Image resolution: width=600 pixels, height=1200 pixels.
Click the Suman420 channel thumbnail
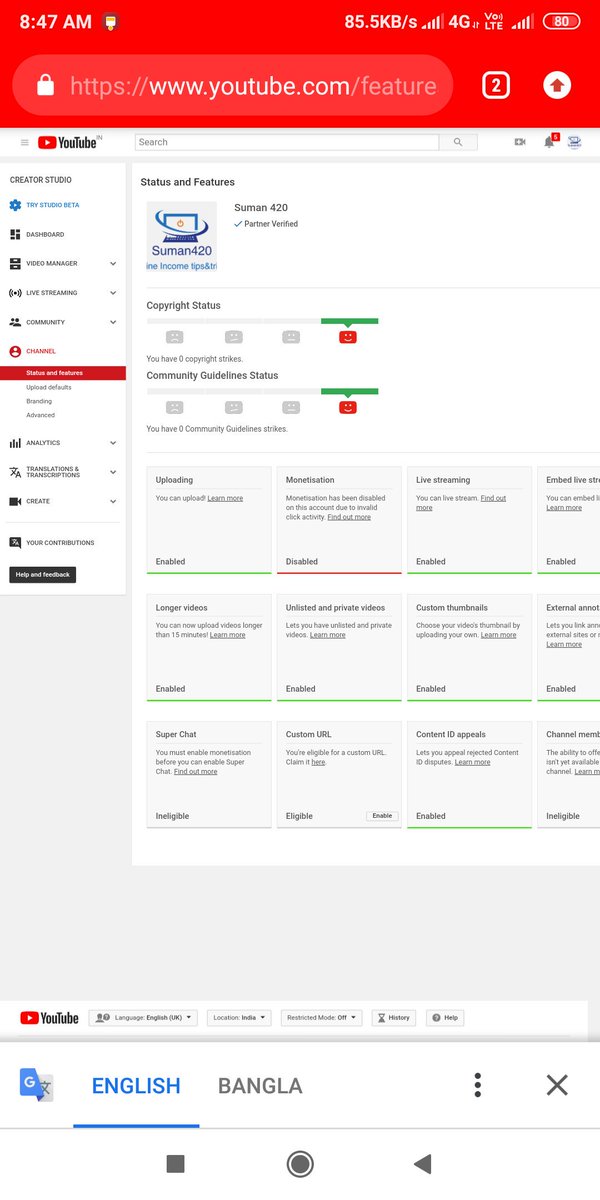point(182,237)
